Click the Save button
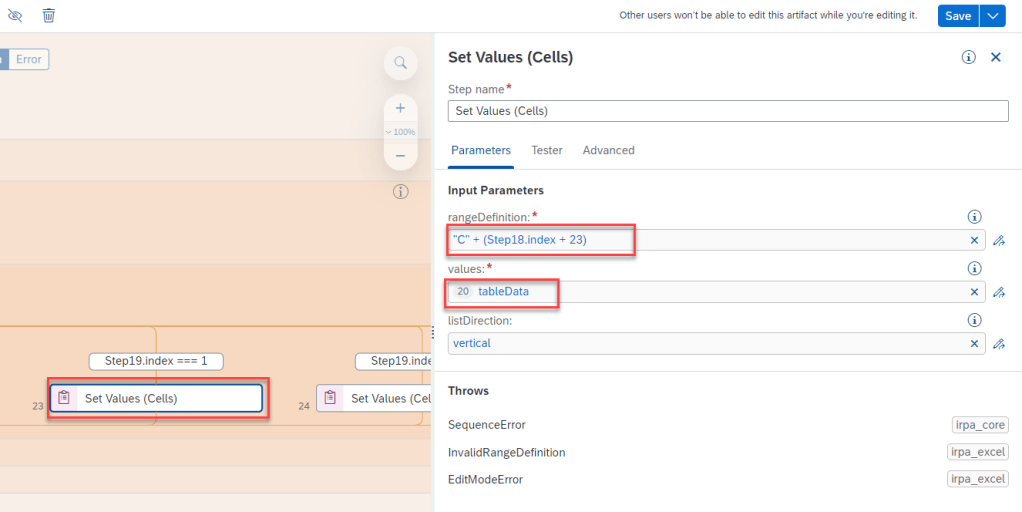The width and height of the screenshot is (1022, 512). pos(957,16)
